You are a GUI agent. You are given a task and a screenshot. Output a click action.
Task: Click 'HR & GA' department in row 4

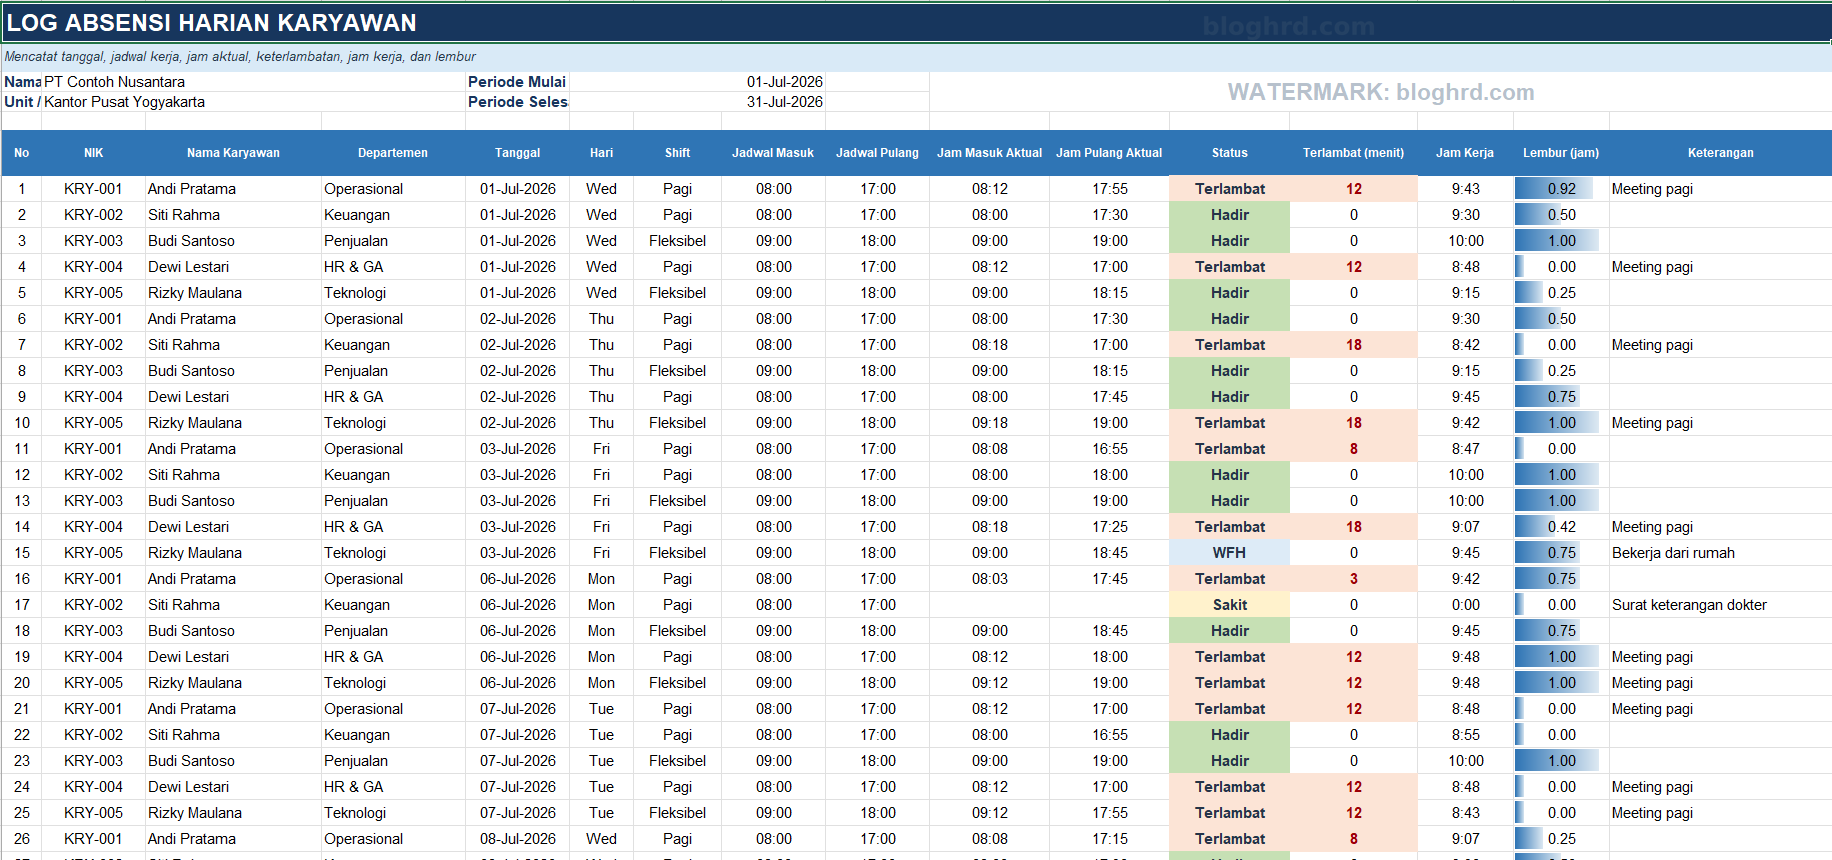coord(393,267)
